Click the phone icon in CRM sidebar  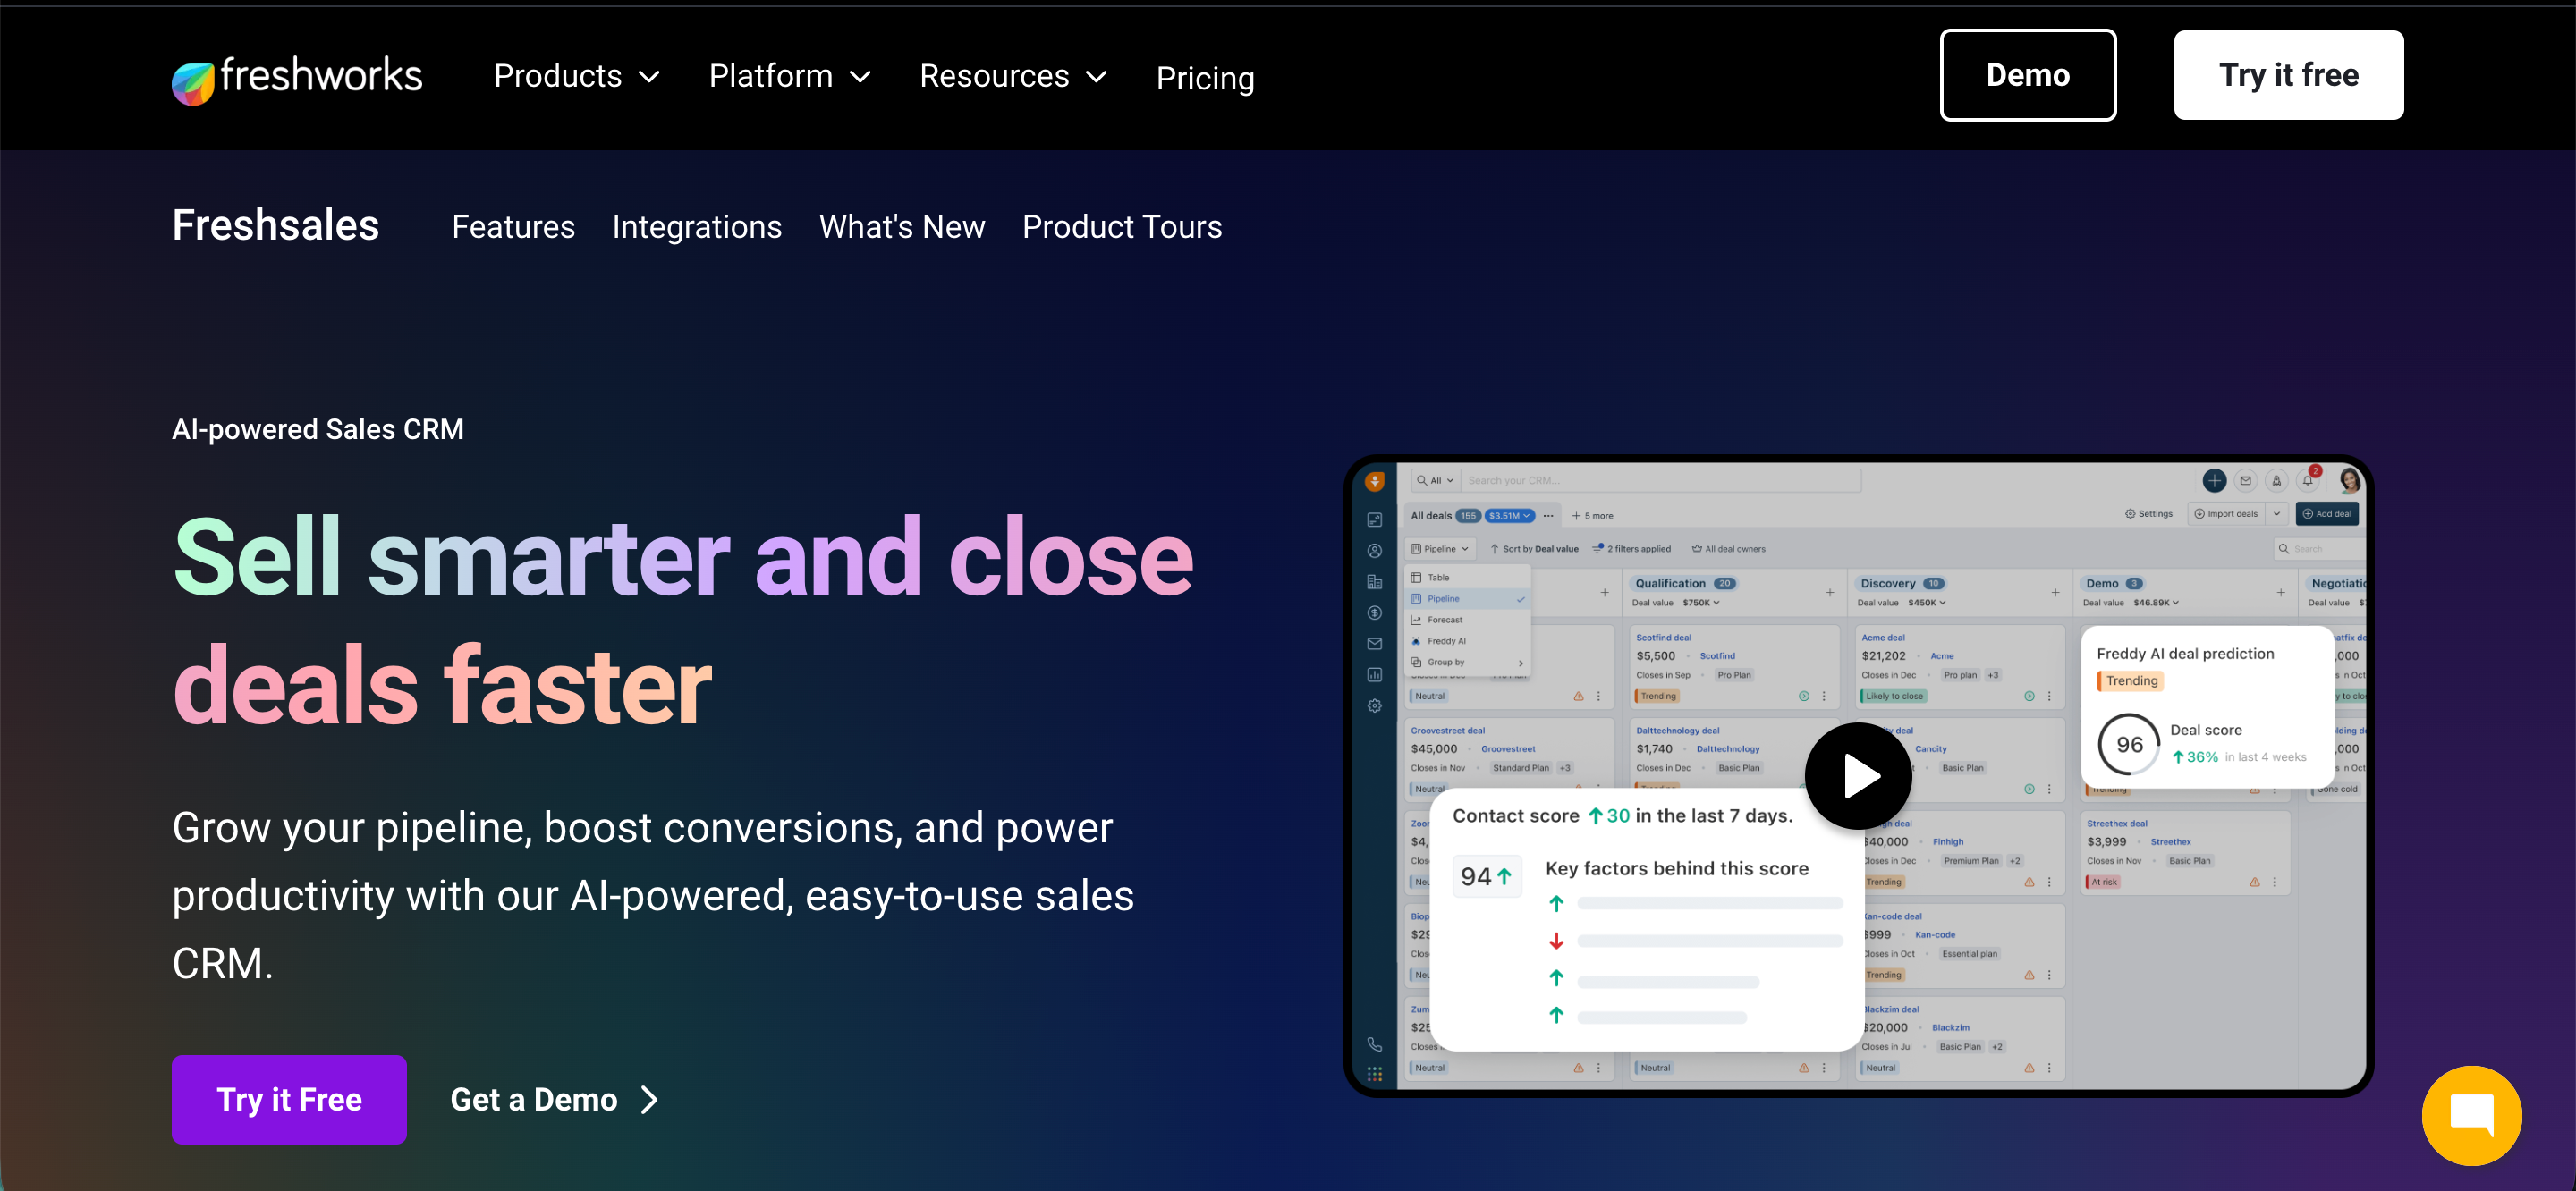(1375, 1044)
